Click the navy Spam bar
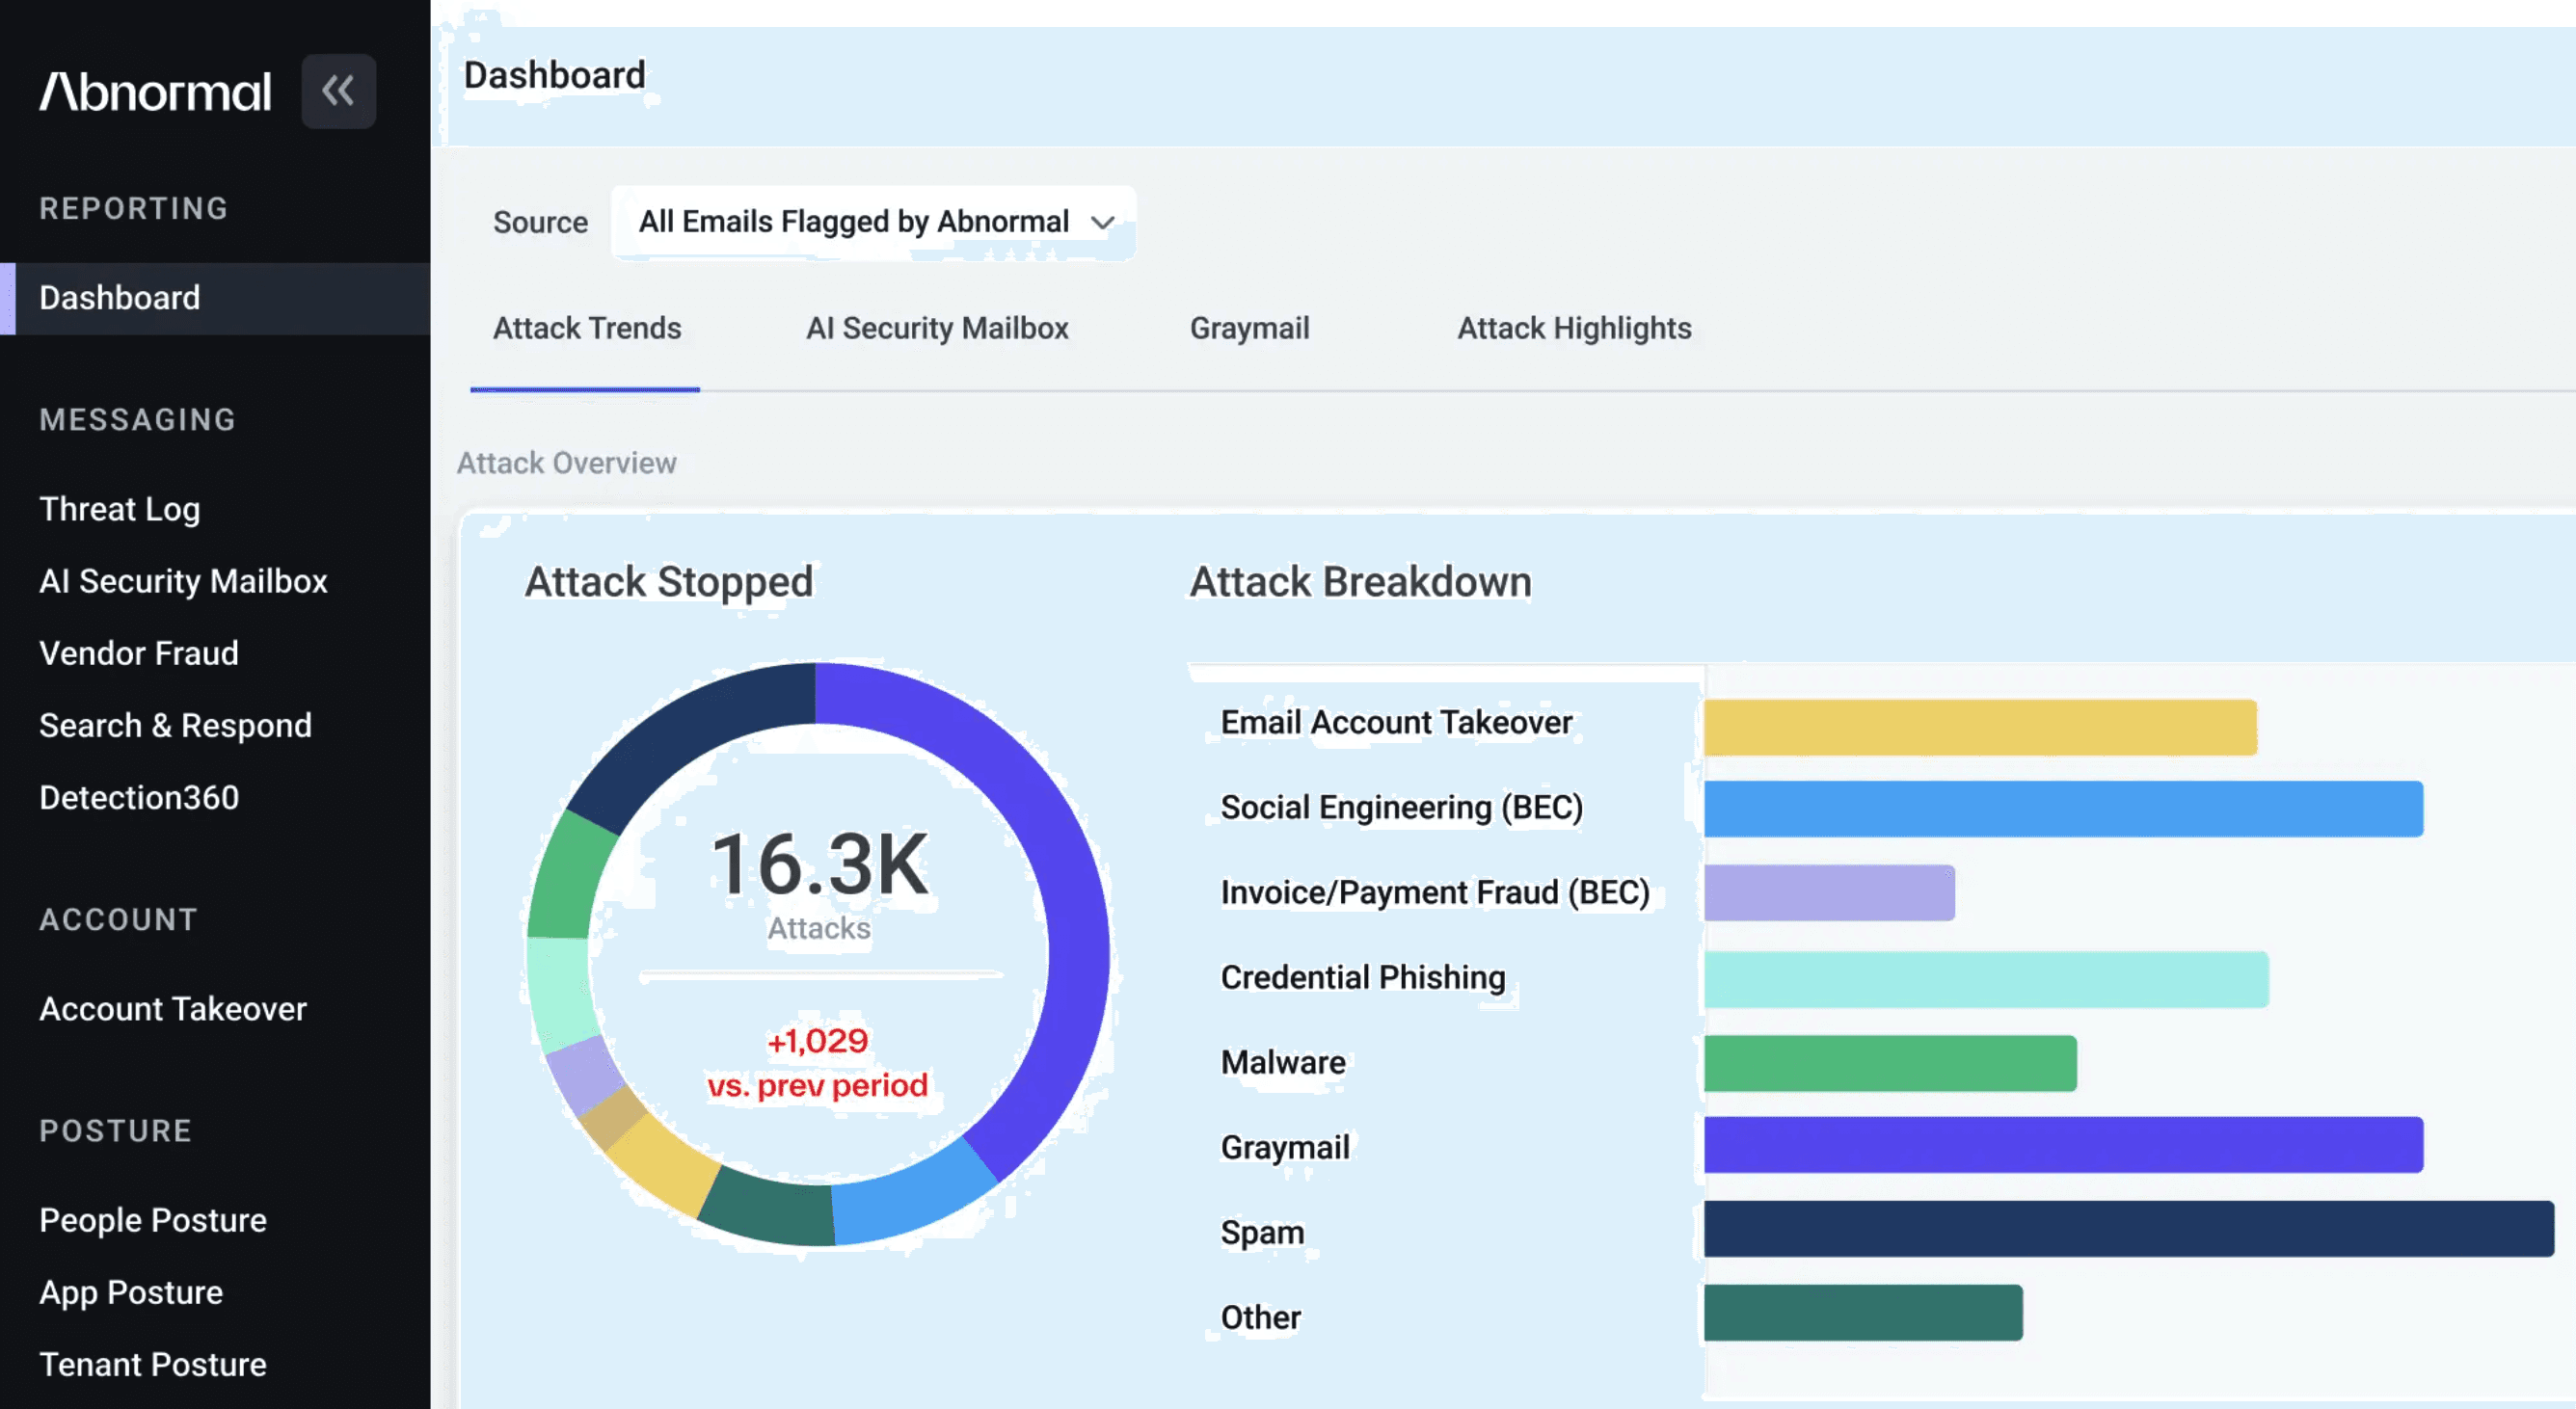This screenshot has height=1409, width=2576. (x=2129, y=1229)
